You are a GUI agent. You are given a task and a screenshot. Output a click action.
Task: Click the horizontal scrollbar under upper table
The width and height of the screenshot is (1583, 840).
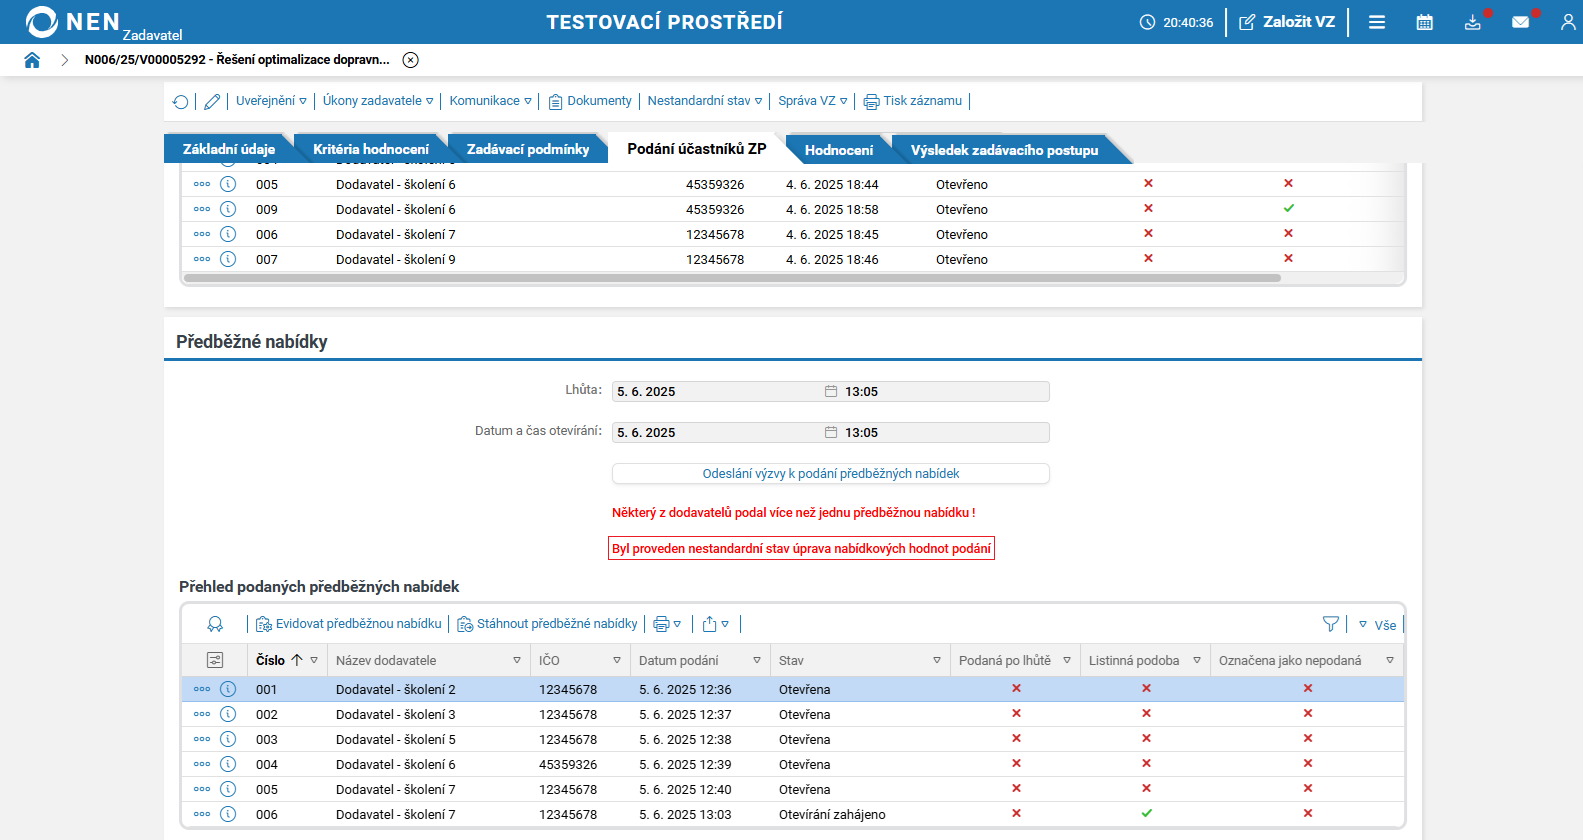[732, 278]
